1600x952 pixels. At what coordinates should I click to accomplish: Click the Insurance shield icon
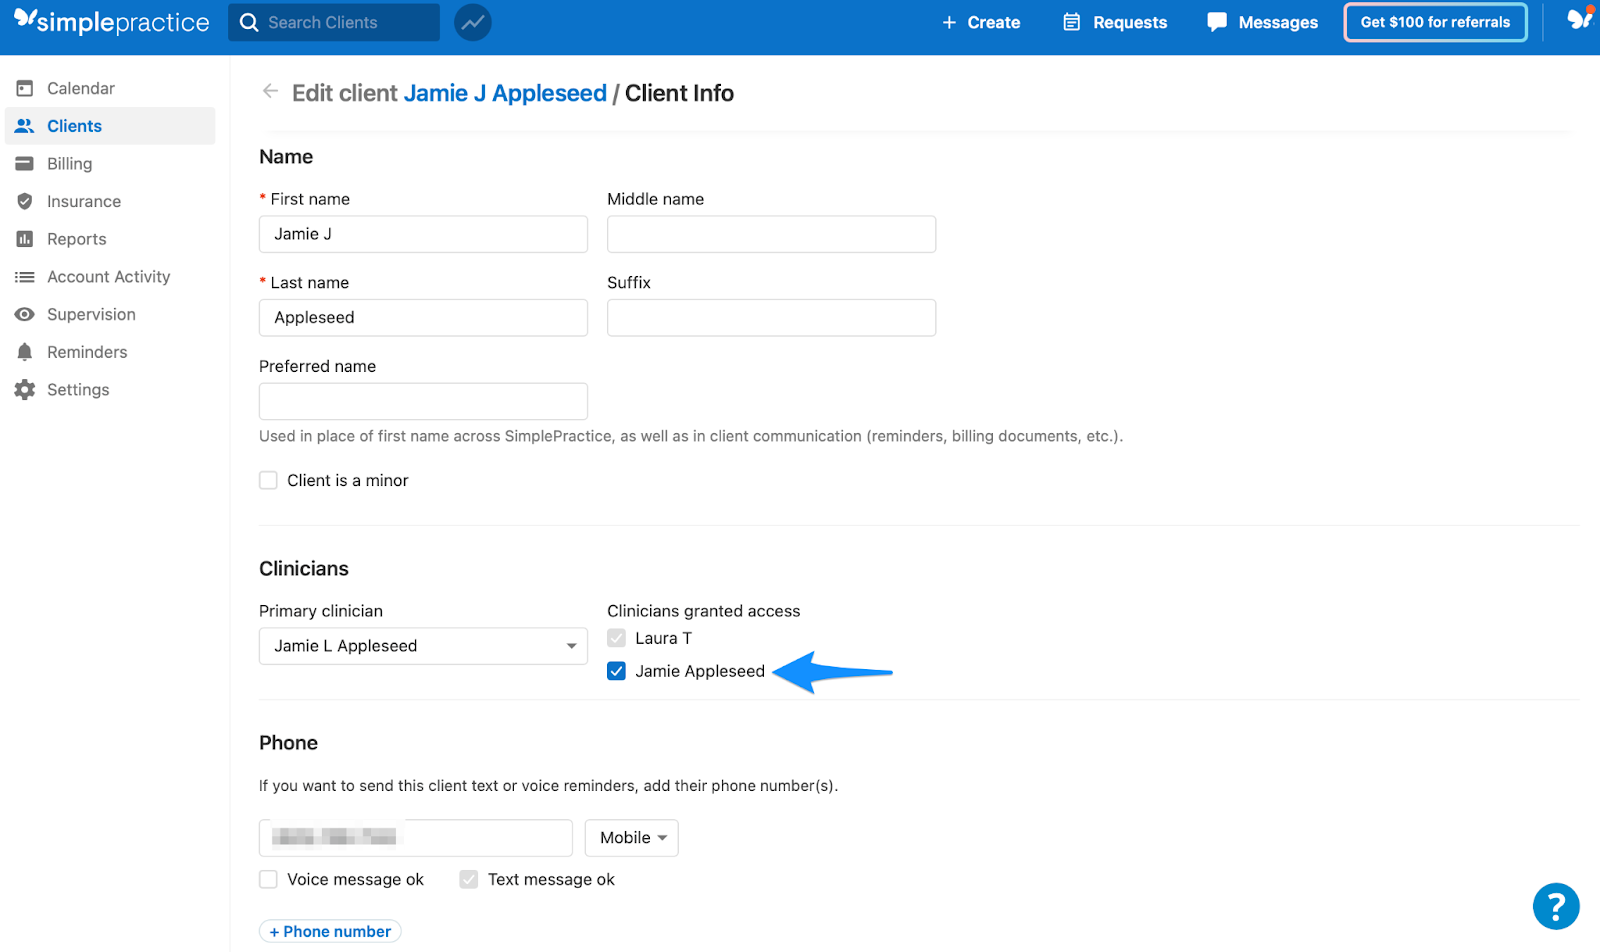(25, 201)
